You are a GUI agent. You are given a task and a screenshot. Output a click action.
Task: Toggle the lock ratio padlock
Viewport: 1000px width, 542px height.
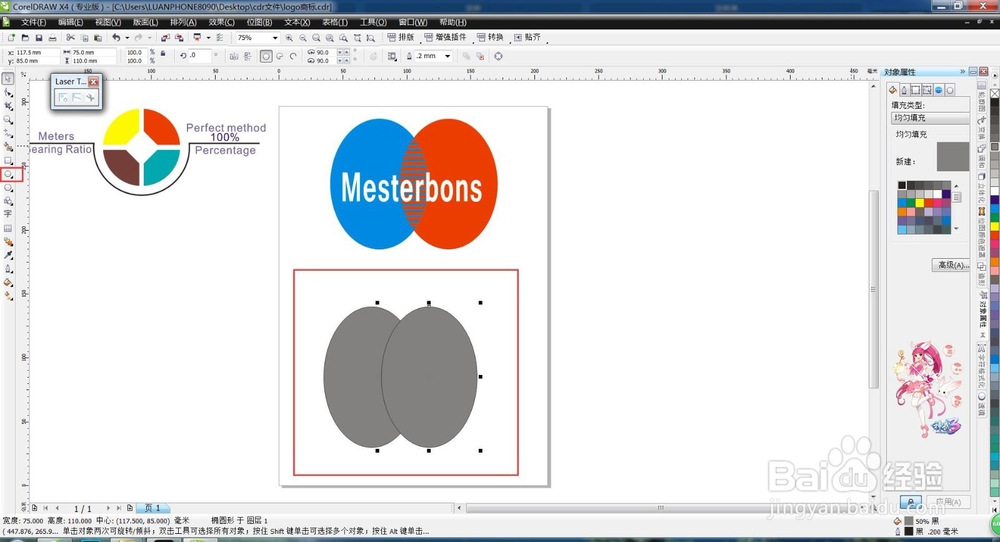click(x=163, y=54)
